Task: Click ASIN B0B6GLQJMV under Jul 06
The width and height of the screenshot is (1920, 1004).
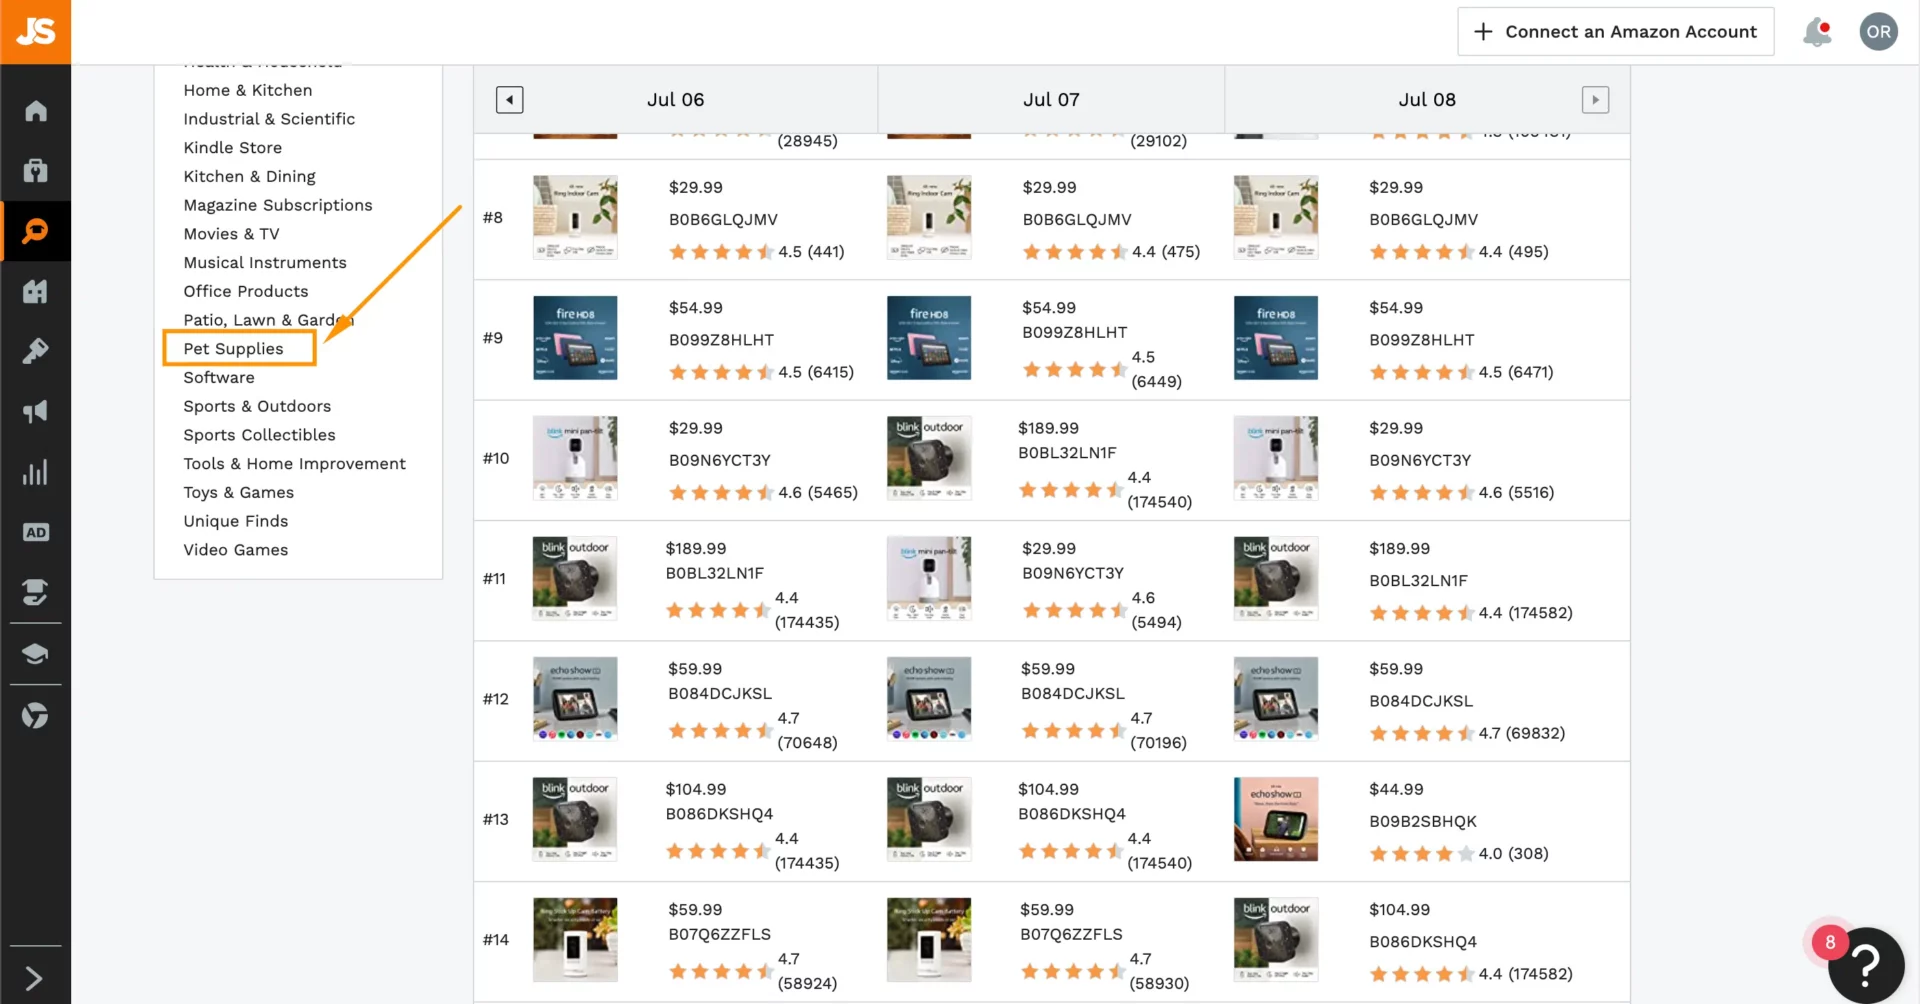Action: (x=723, y=220)
